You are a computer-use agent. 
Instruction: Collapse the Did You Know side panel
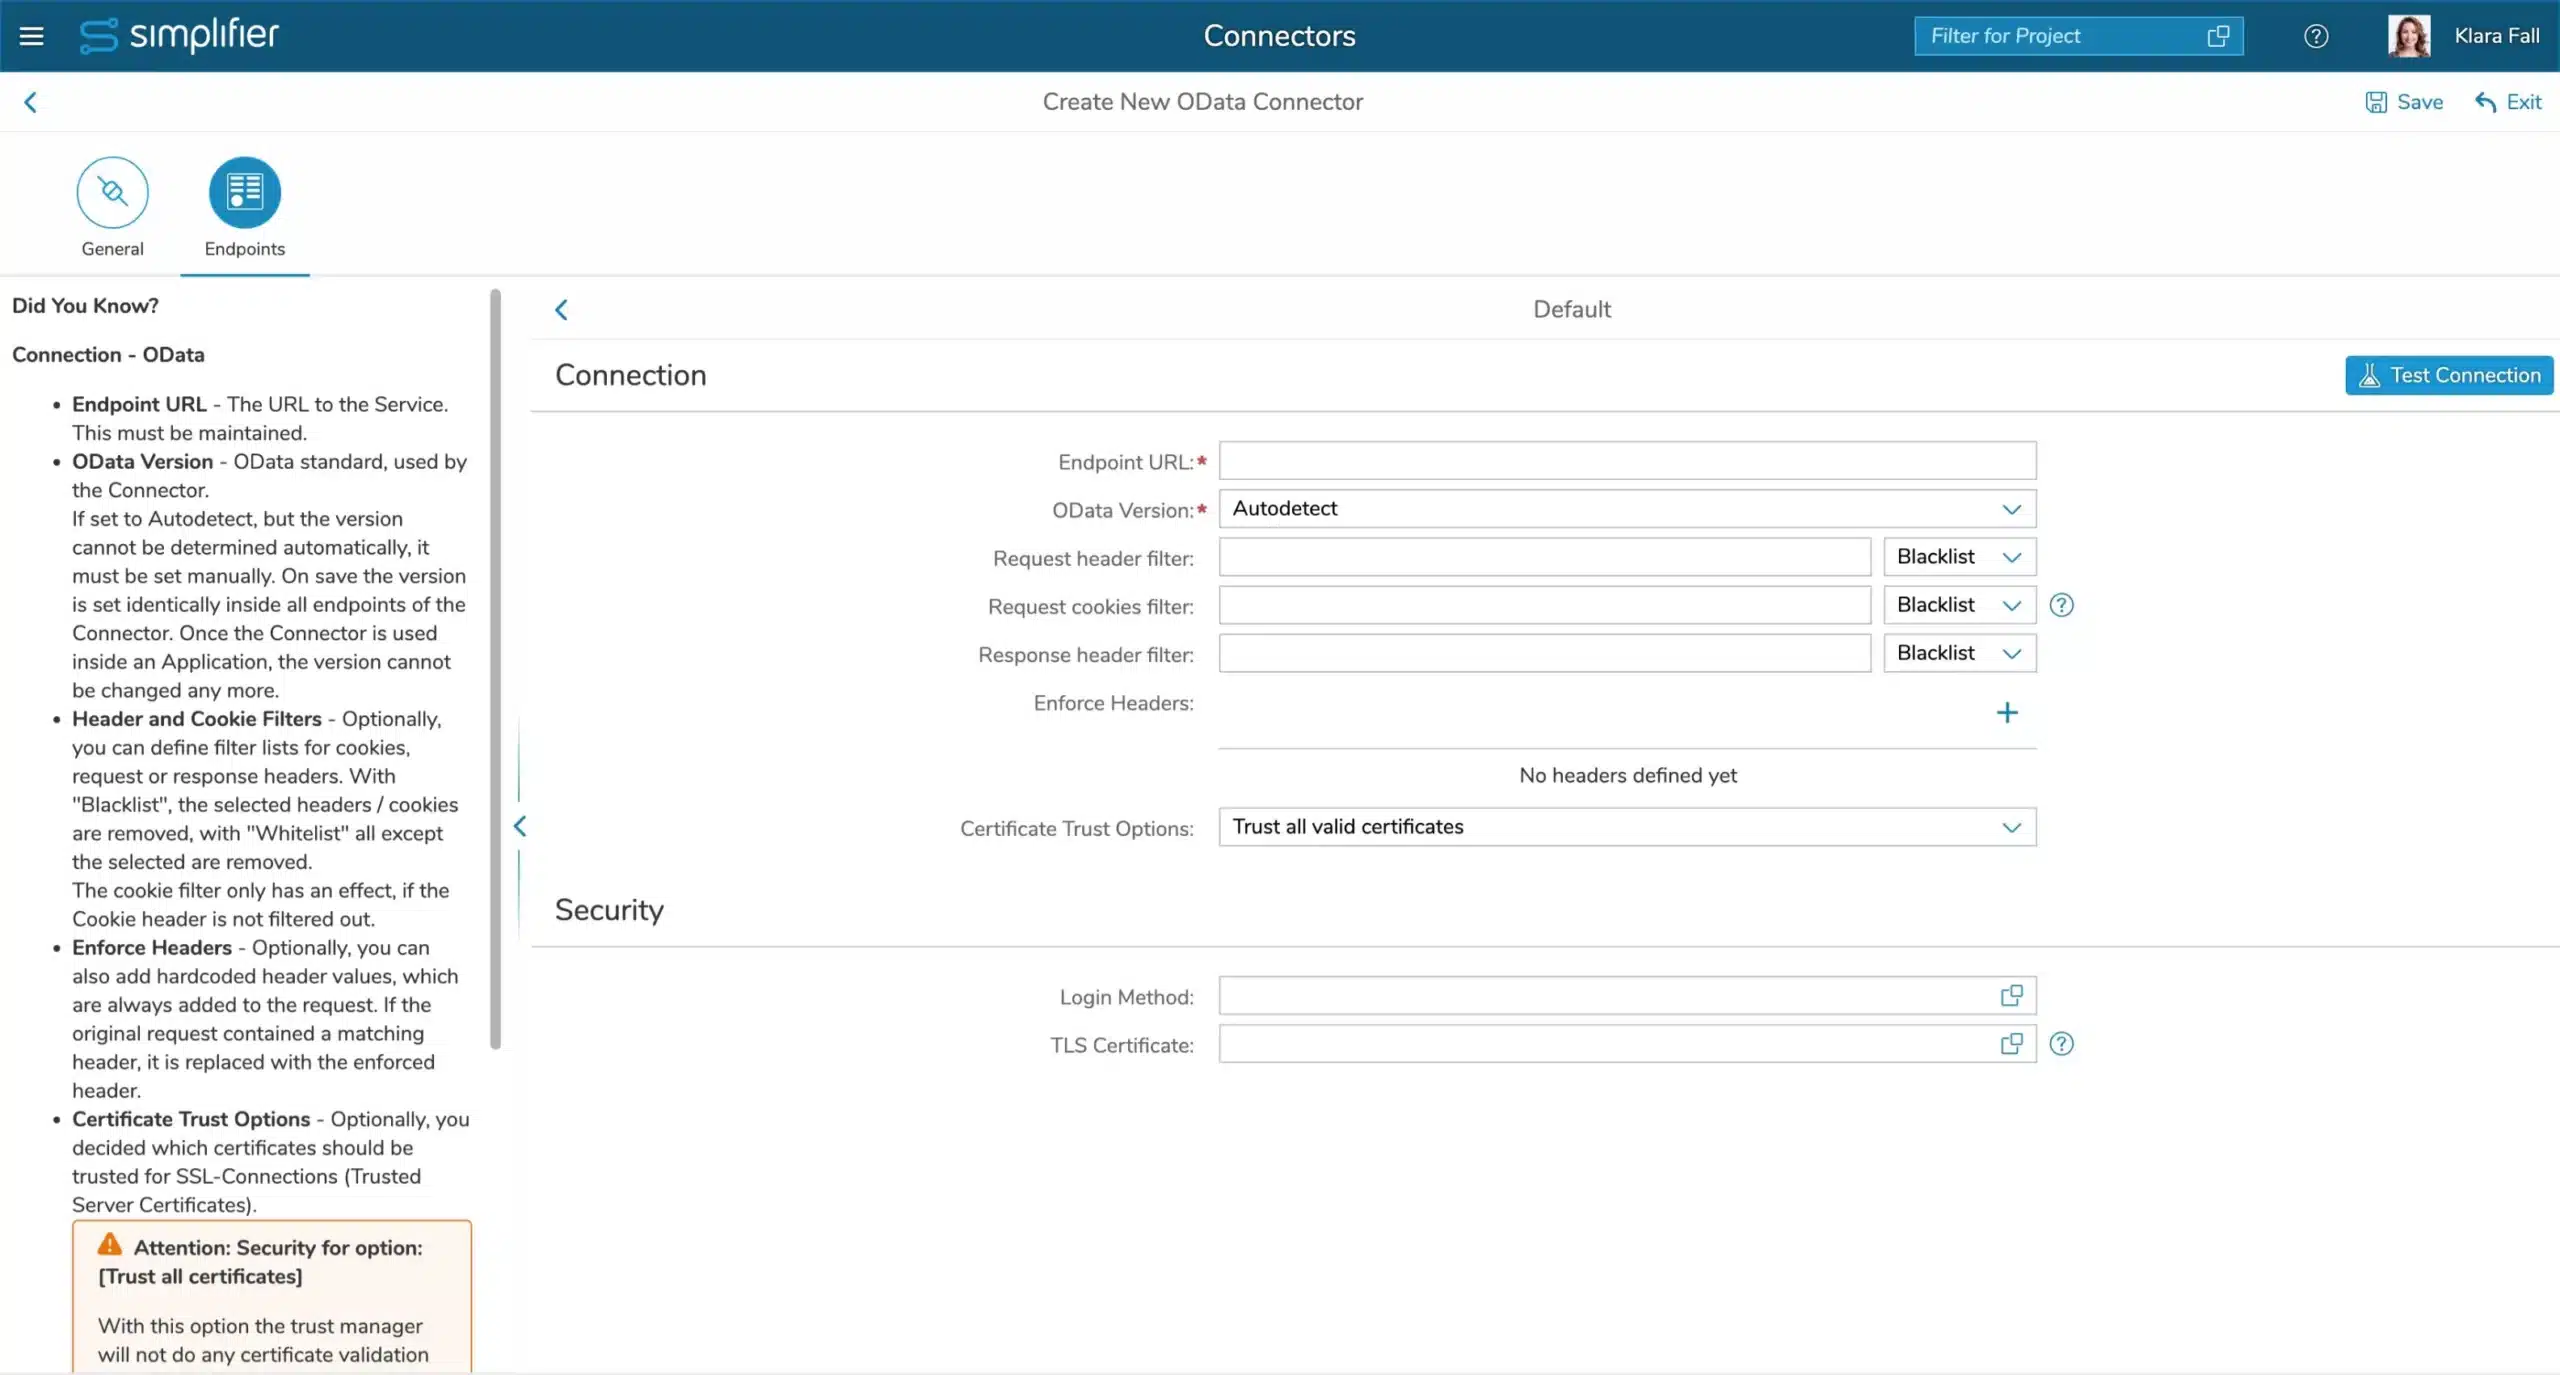pos(519,826)
